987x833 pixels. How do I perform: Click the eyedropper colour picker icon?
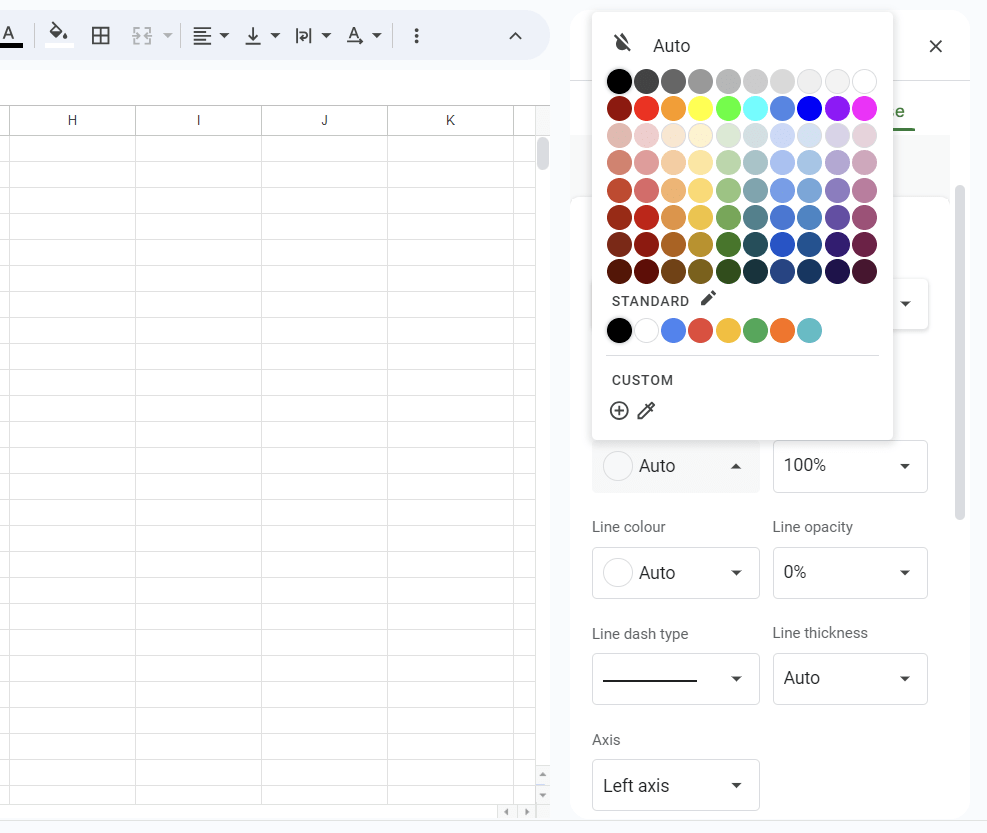pyautogui.click(x=647, y=411)
